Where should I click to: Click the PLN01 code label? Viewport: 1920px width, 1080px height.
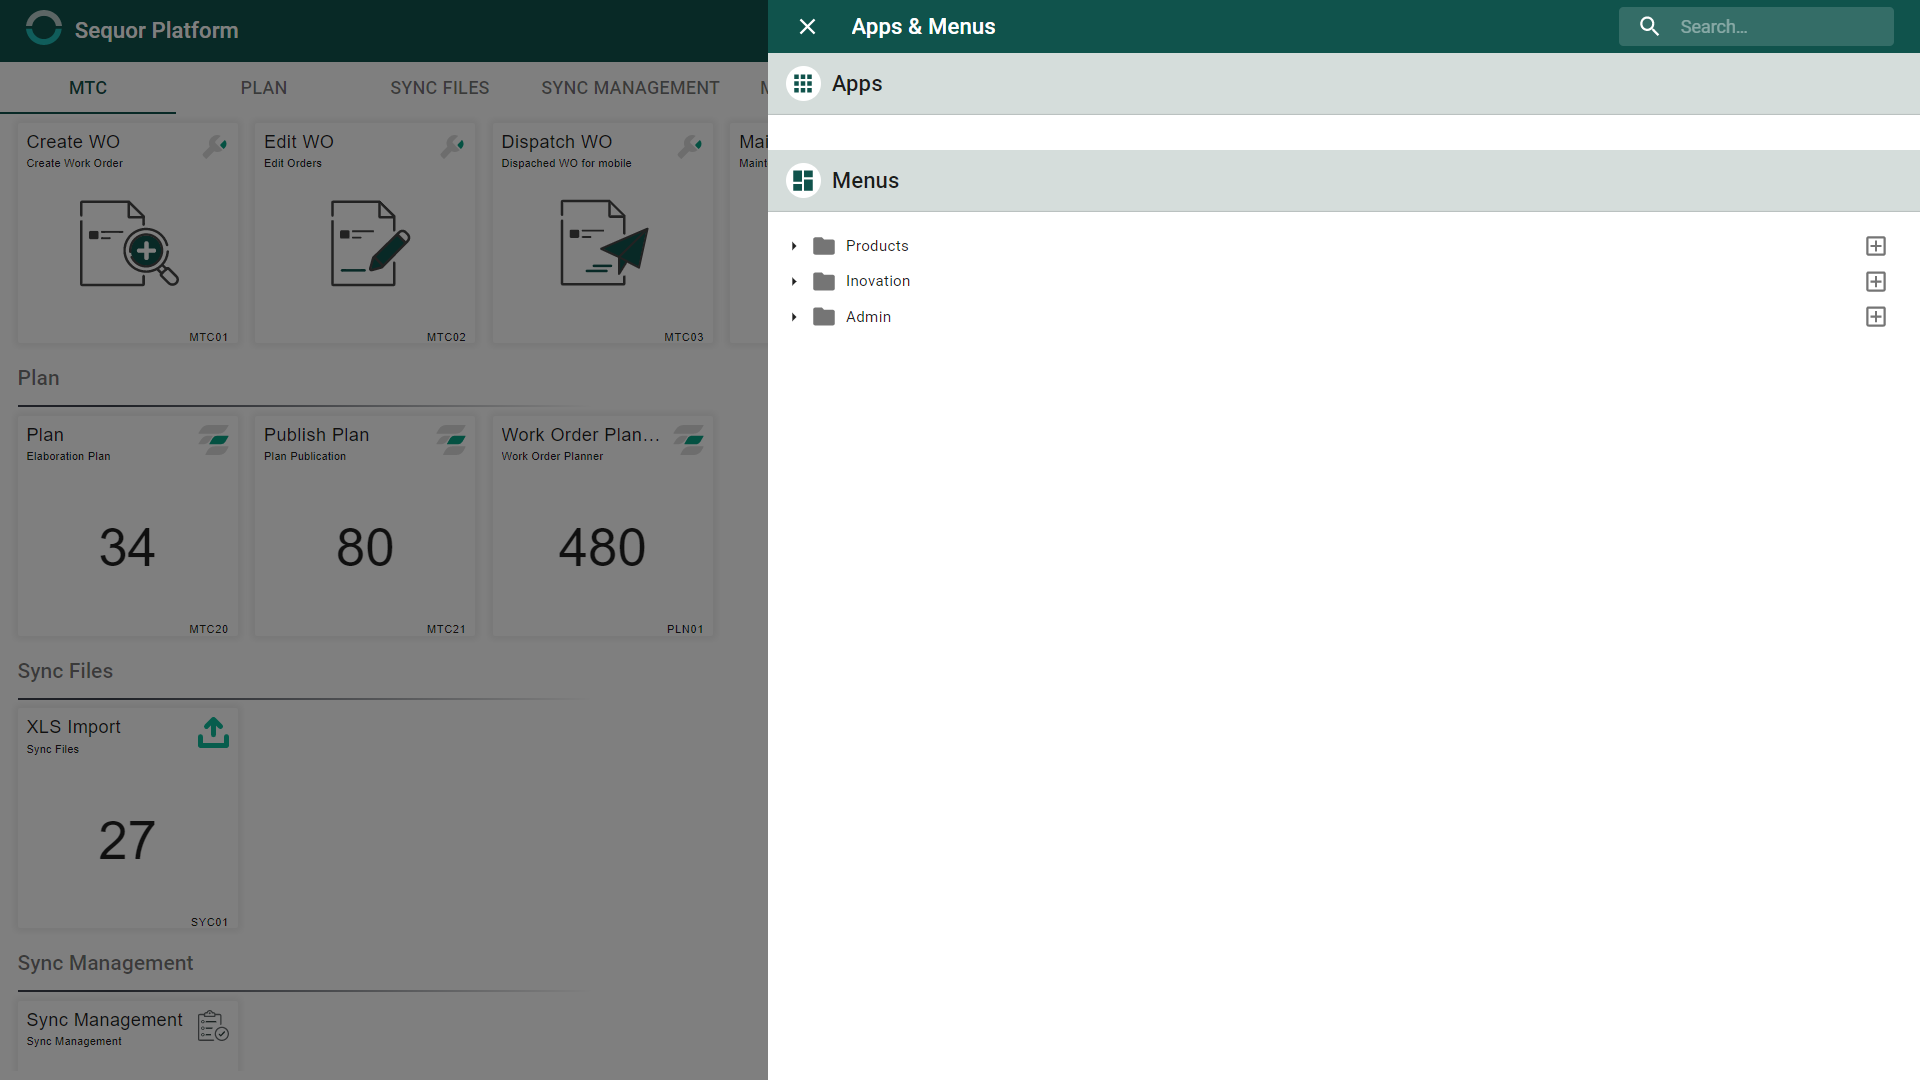[x=685, y=630]
